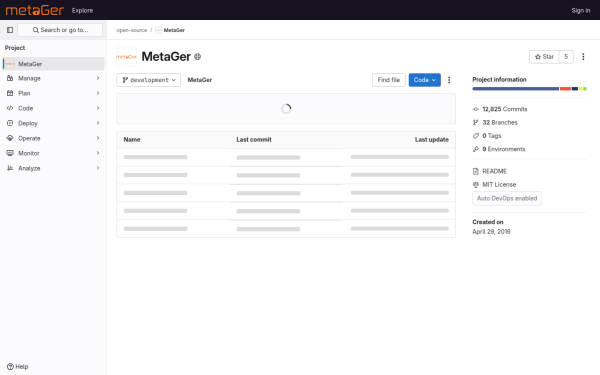Viewport: 600px width, 375px height.
Task: Expand the Operate section chevron
Action: coord(98,138)
